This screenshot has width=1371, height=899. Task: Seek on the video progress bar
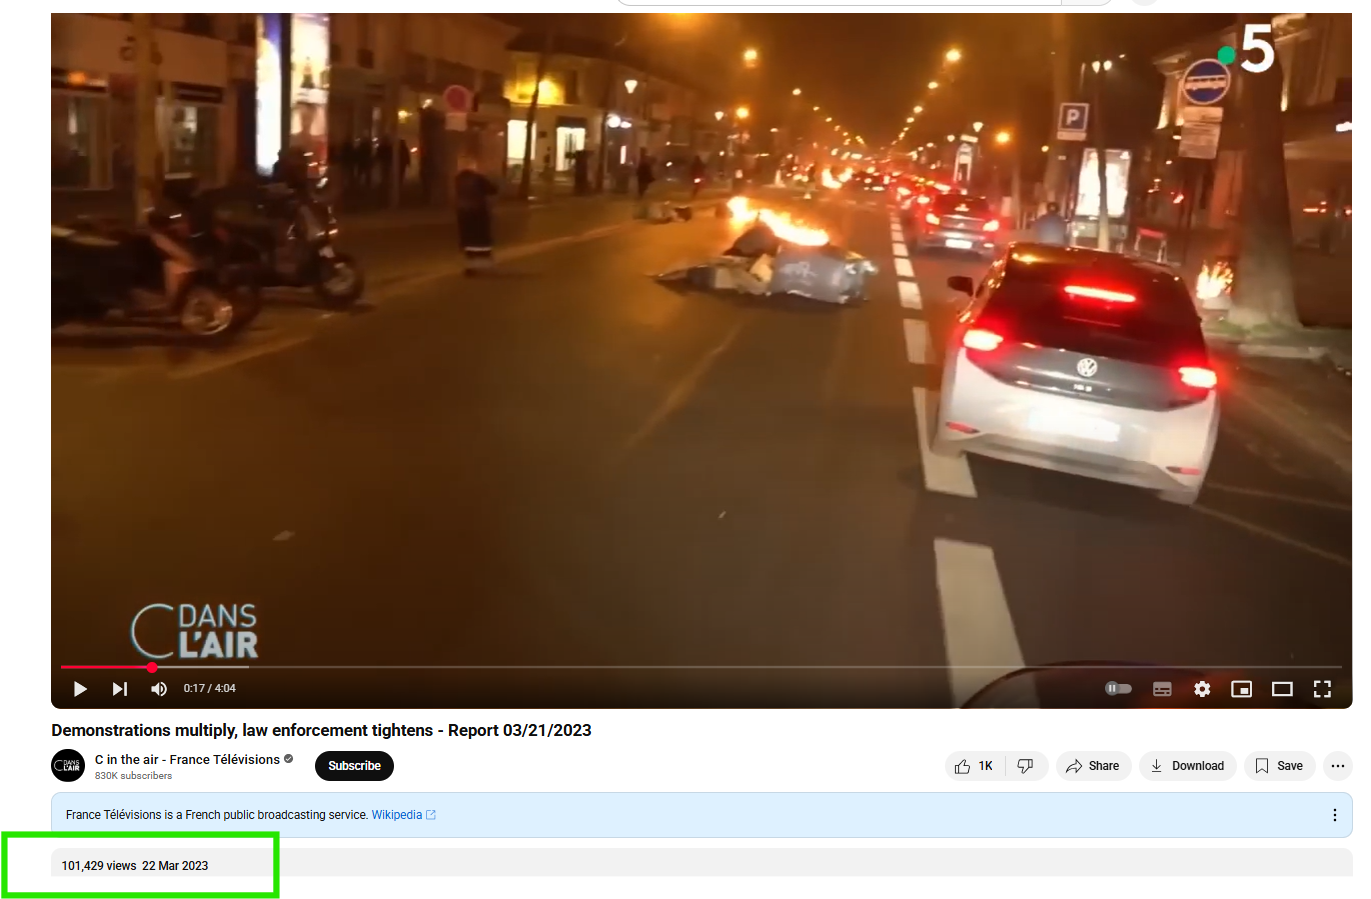coord(702,667)
